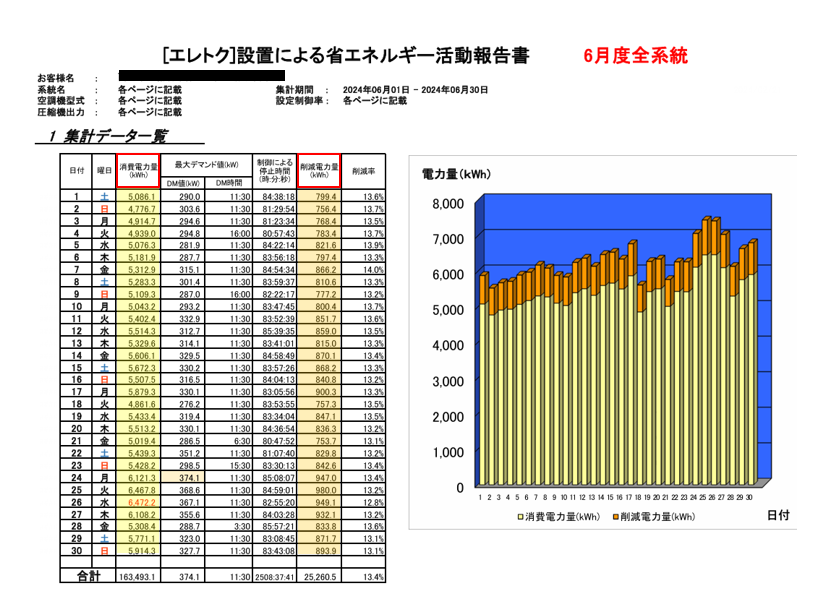Click the stop time 85:57:21

coord(278,527)
